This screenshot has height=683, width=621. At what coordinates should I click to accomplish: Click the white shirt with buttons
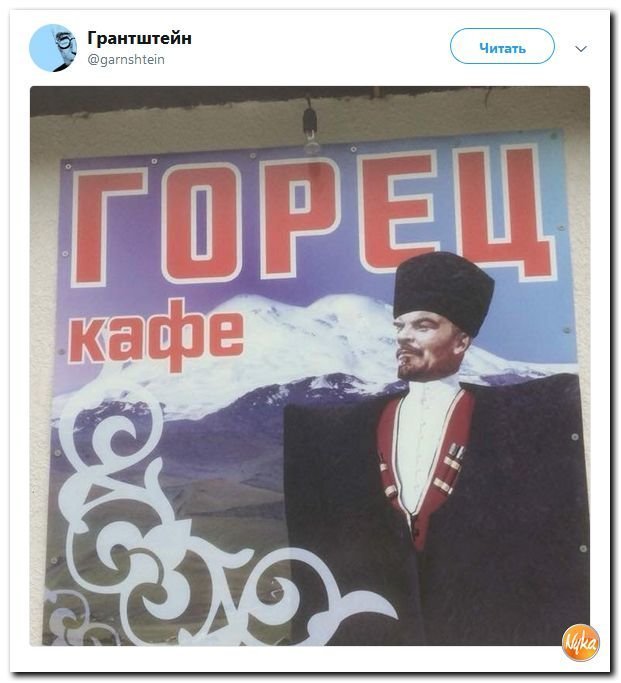tap(425, 440)
